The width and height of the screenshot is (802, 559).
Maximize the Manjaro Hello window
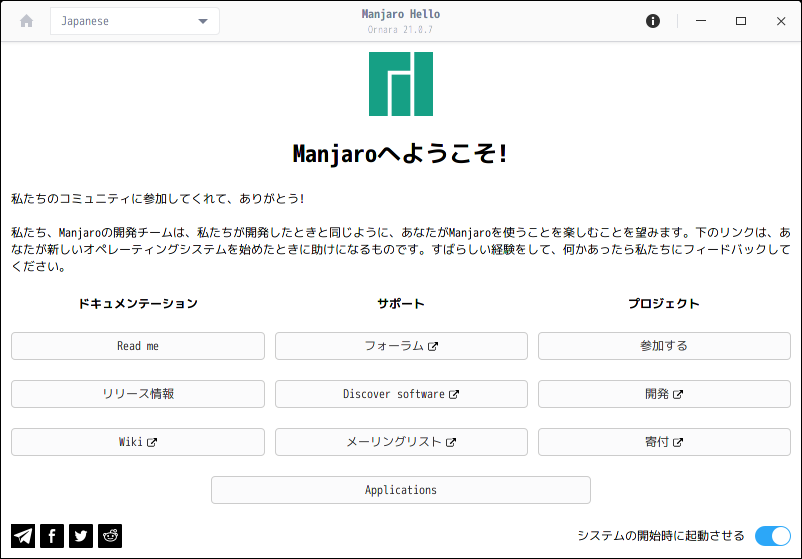click(x=741, y=21)
